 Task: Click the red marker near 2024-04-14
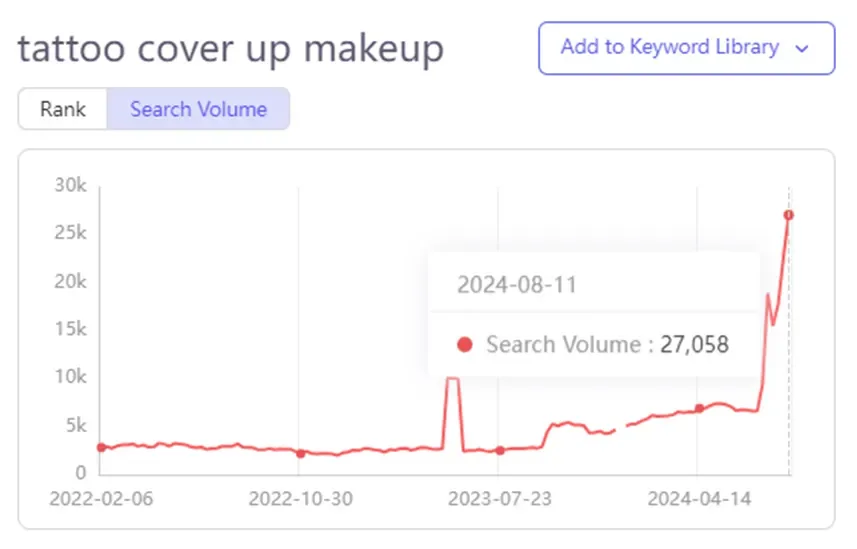699,408
